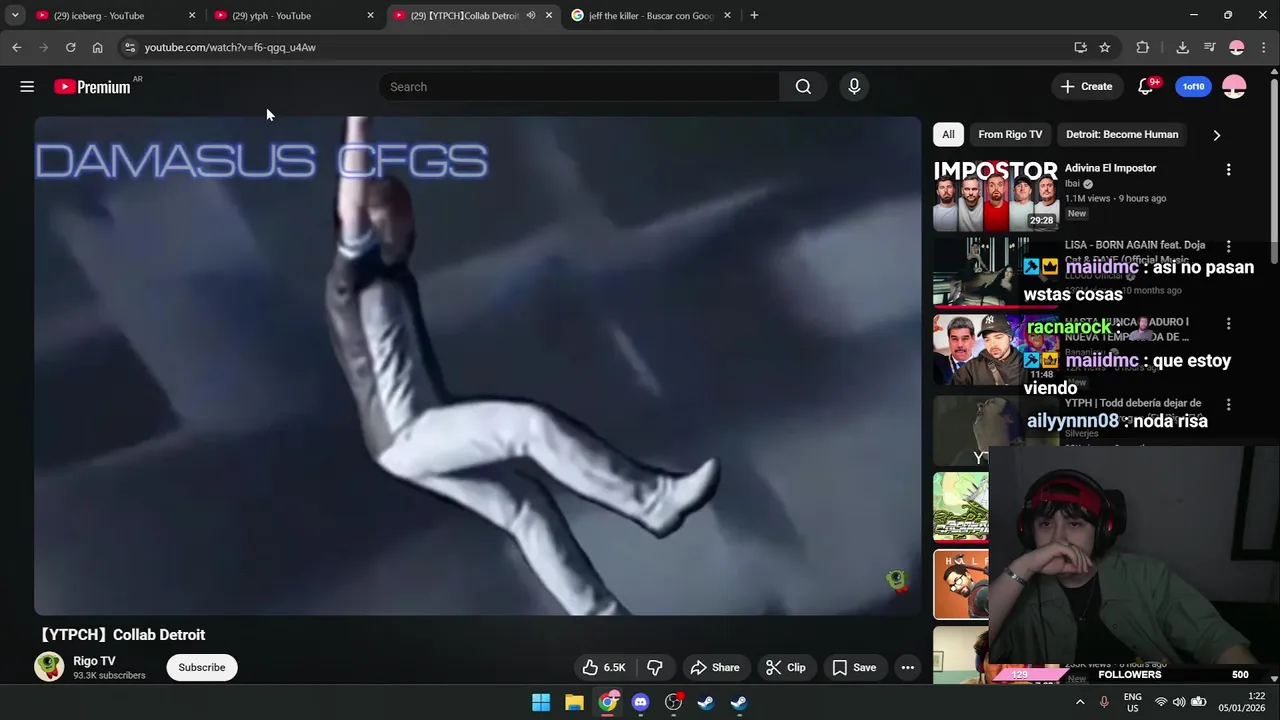The image size is (1280, 720).
Task: Click the browser address bar URL
Action: [230, 47]
